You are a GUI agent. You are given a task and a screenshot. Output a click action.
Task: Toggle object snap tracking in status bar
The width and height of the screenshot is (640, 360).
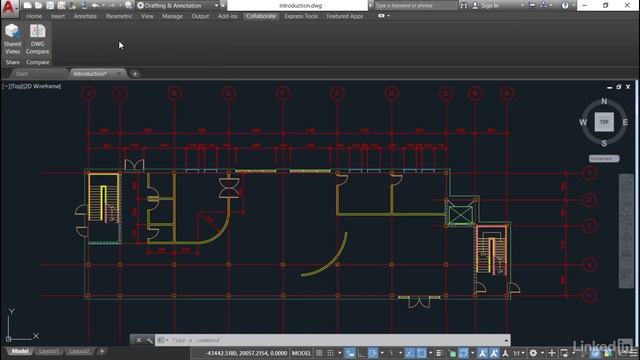click(x=410, y=353)
